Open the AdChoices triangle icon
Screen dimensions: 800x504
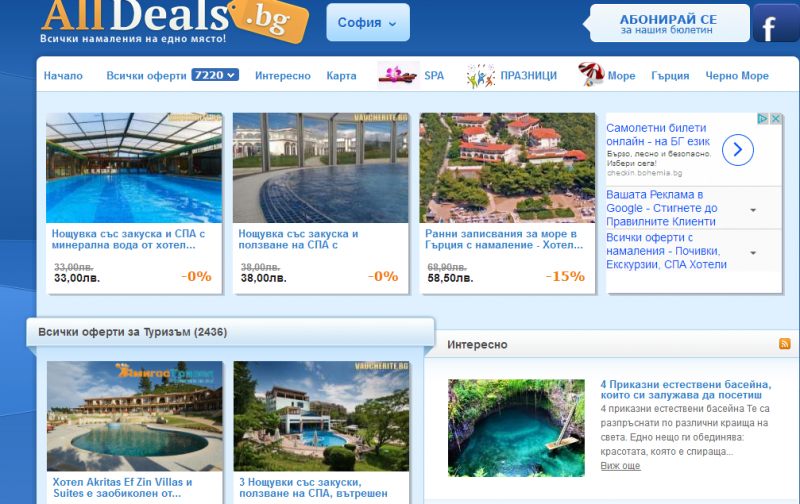pyautogui.click(x=762, y=118)
